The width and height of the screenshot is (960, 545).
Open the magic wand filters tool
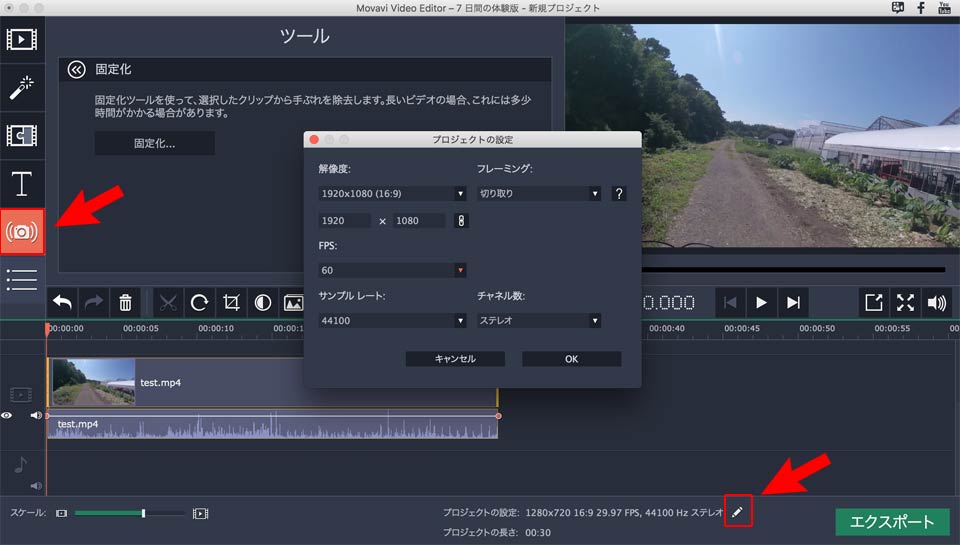[x=22, y=88]
